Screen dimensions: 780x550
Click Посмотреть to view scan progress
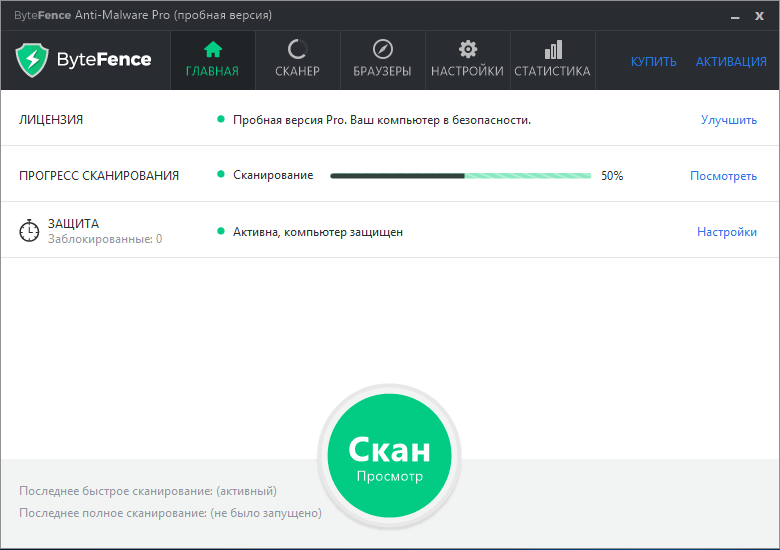723,176
